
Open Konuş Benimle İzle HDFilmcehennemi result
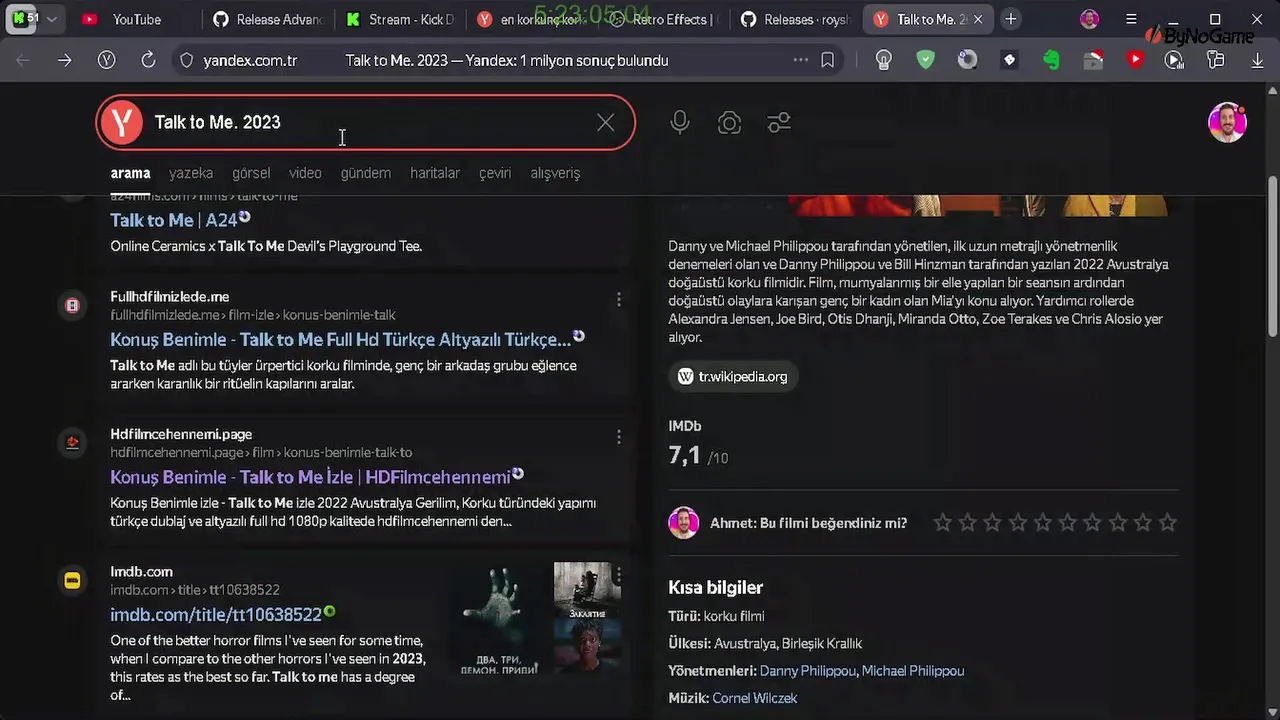point(310,477)
